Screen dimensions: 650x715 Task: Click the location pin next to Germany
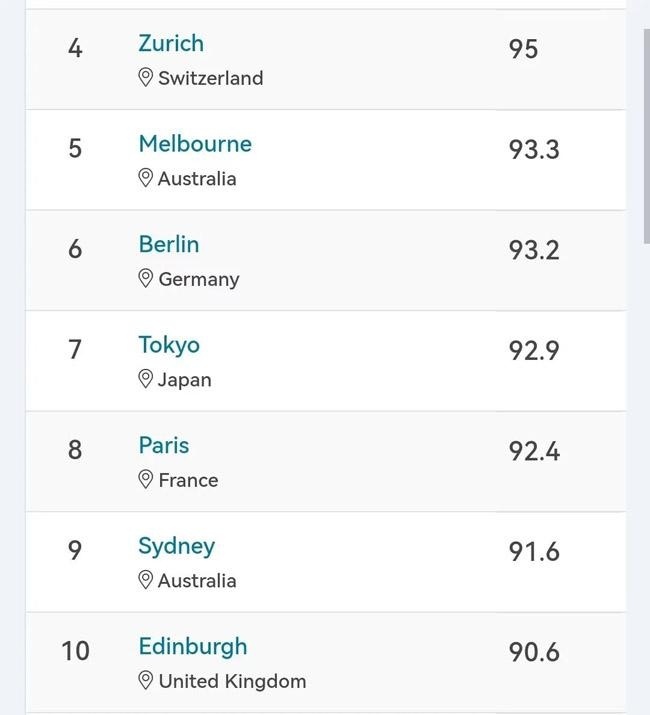[145, 279]
